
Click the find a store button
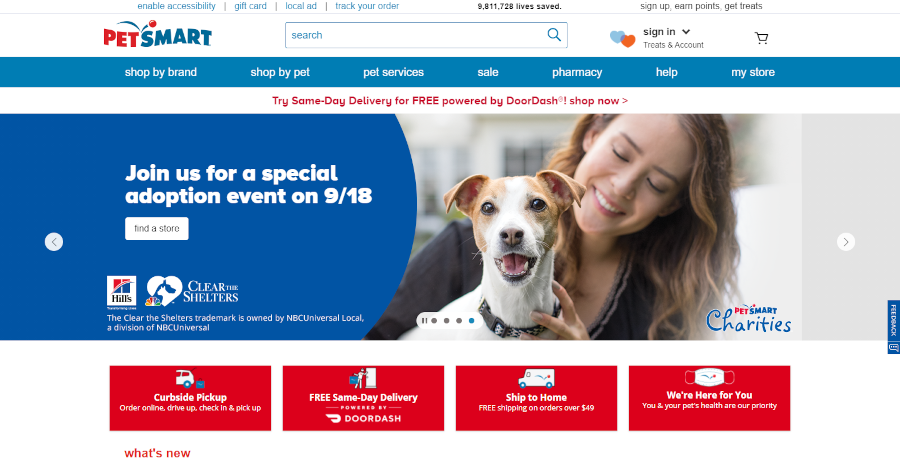point(157,228)
